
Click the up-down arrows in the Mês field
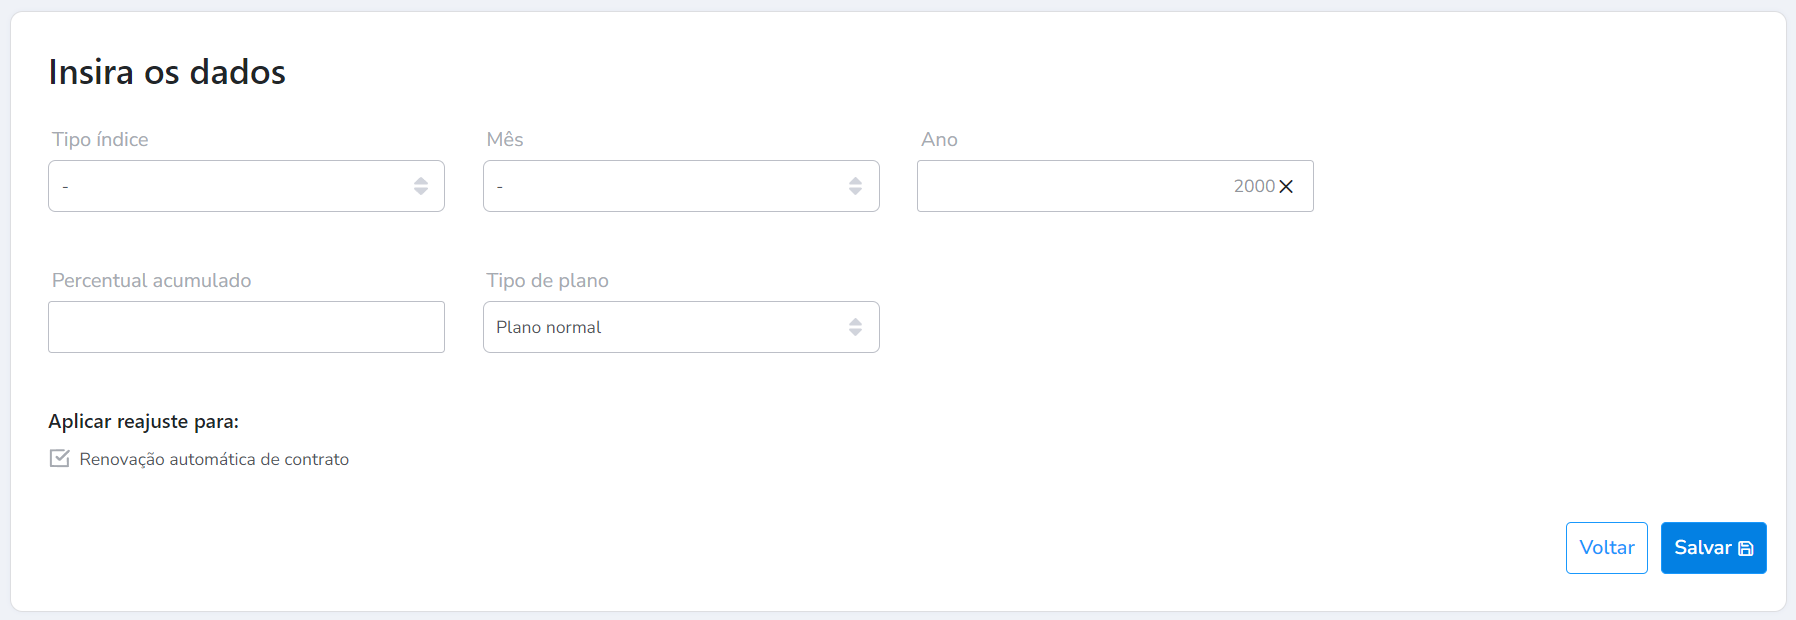tap(855, 186)
